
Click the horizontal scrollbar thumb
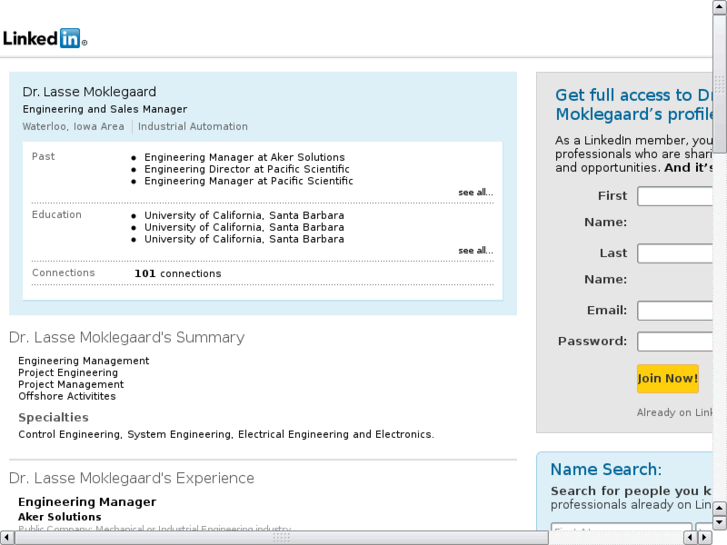coord(280,537)
